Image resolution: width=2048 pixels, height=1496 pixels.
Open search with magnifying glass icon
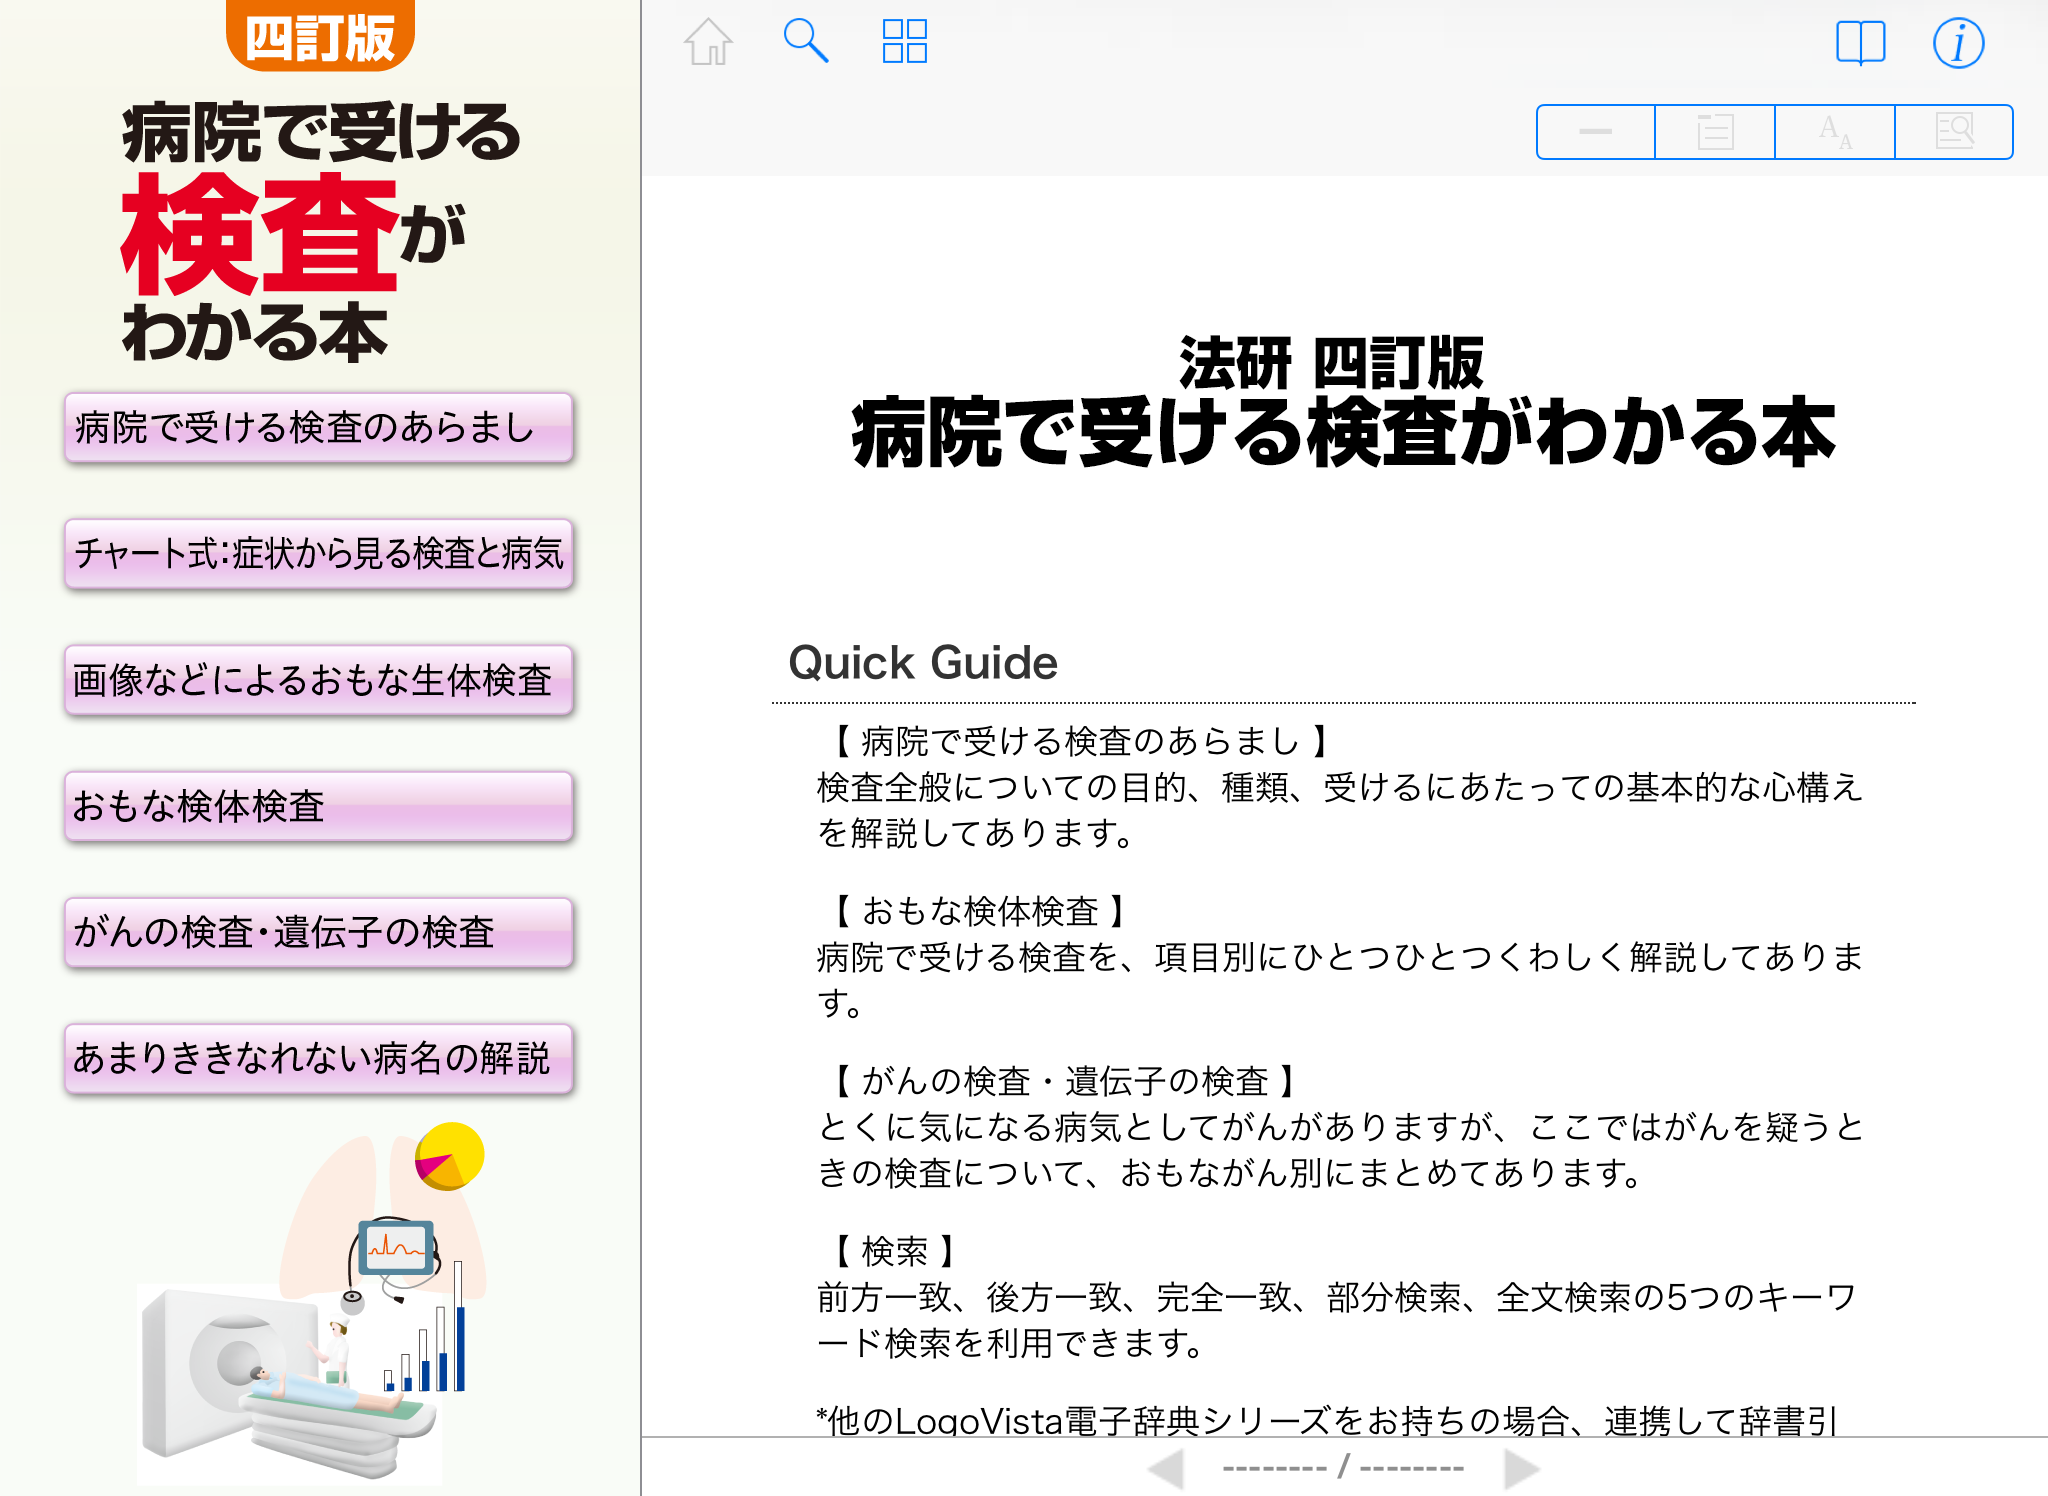(805, 42)
